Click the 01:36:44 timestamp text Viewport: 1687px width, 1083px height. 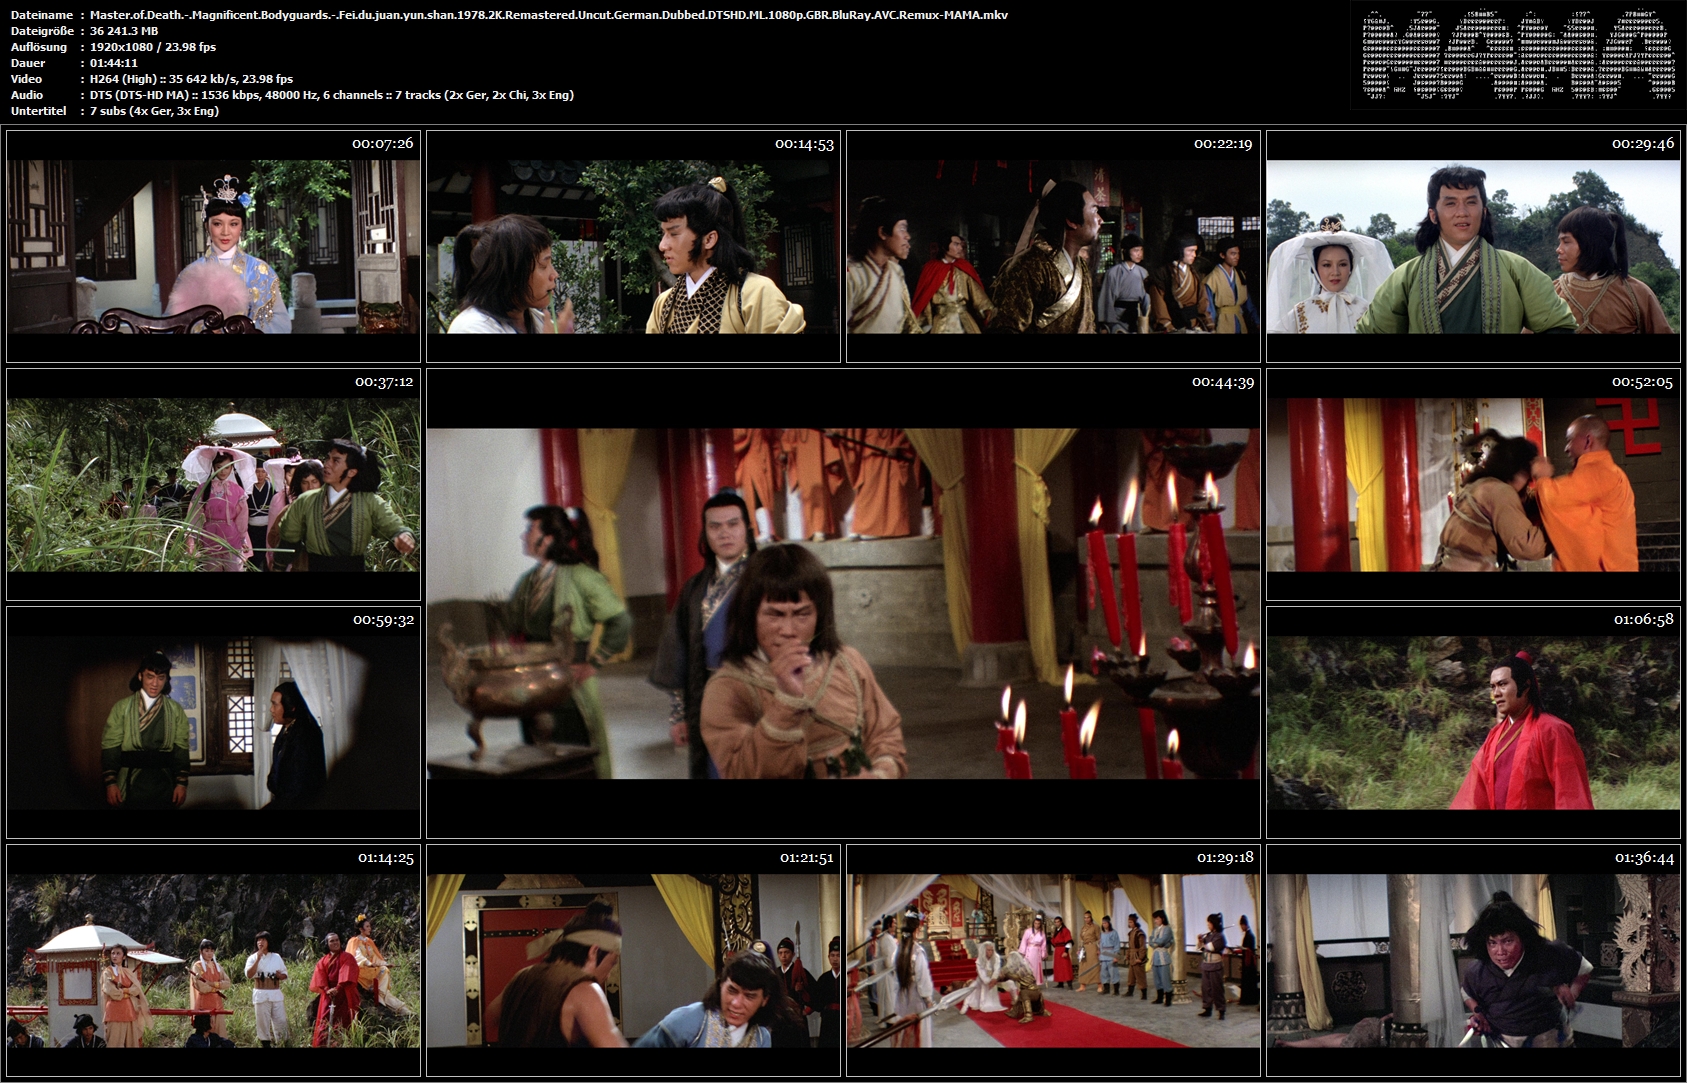pos(1644,858)
